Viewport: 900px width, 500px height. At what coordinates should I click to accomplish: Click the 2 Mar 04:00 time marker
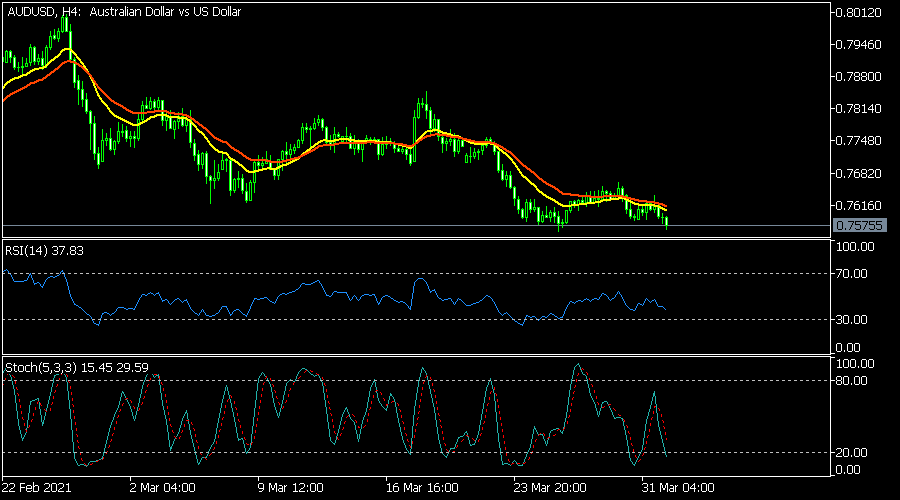(162, 487)
